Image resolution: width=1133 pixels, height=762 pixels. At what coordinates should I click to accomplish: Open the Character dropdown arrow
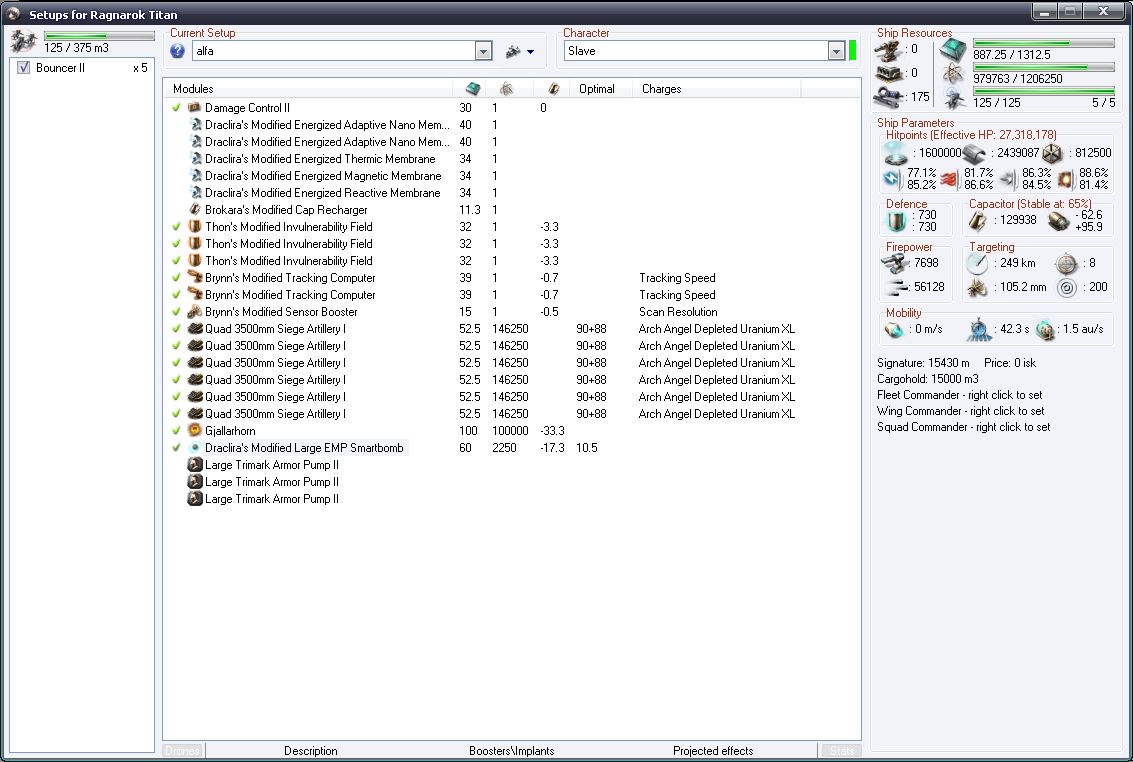pyautogui.click(x=836, y=51)
